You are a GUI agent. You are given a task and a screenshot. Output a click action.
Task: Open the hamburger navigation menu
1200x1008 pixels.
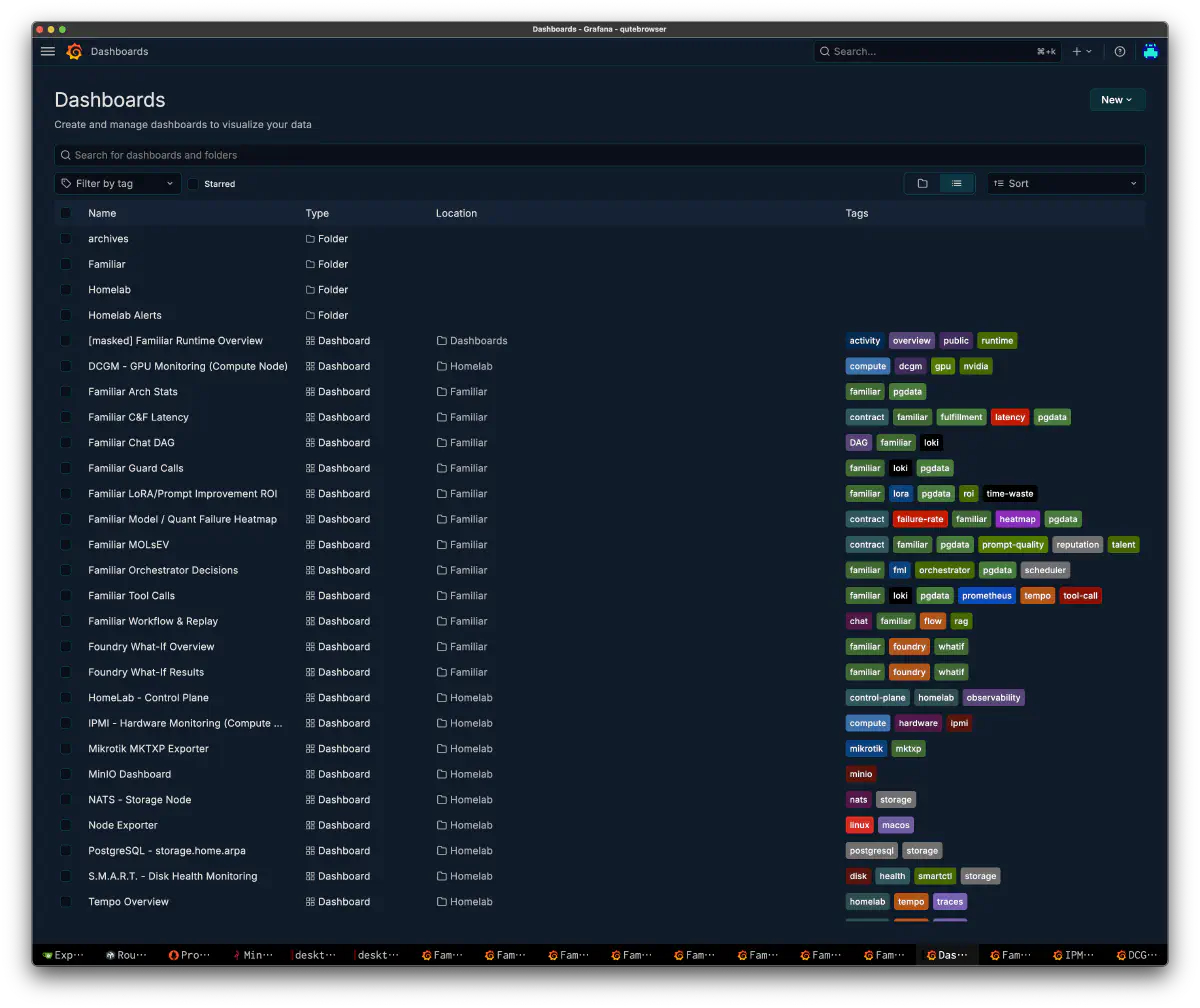[48, 51]
